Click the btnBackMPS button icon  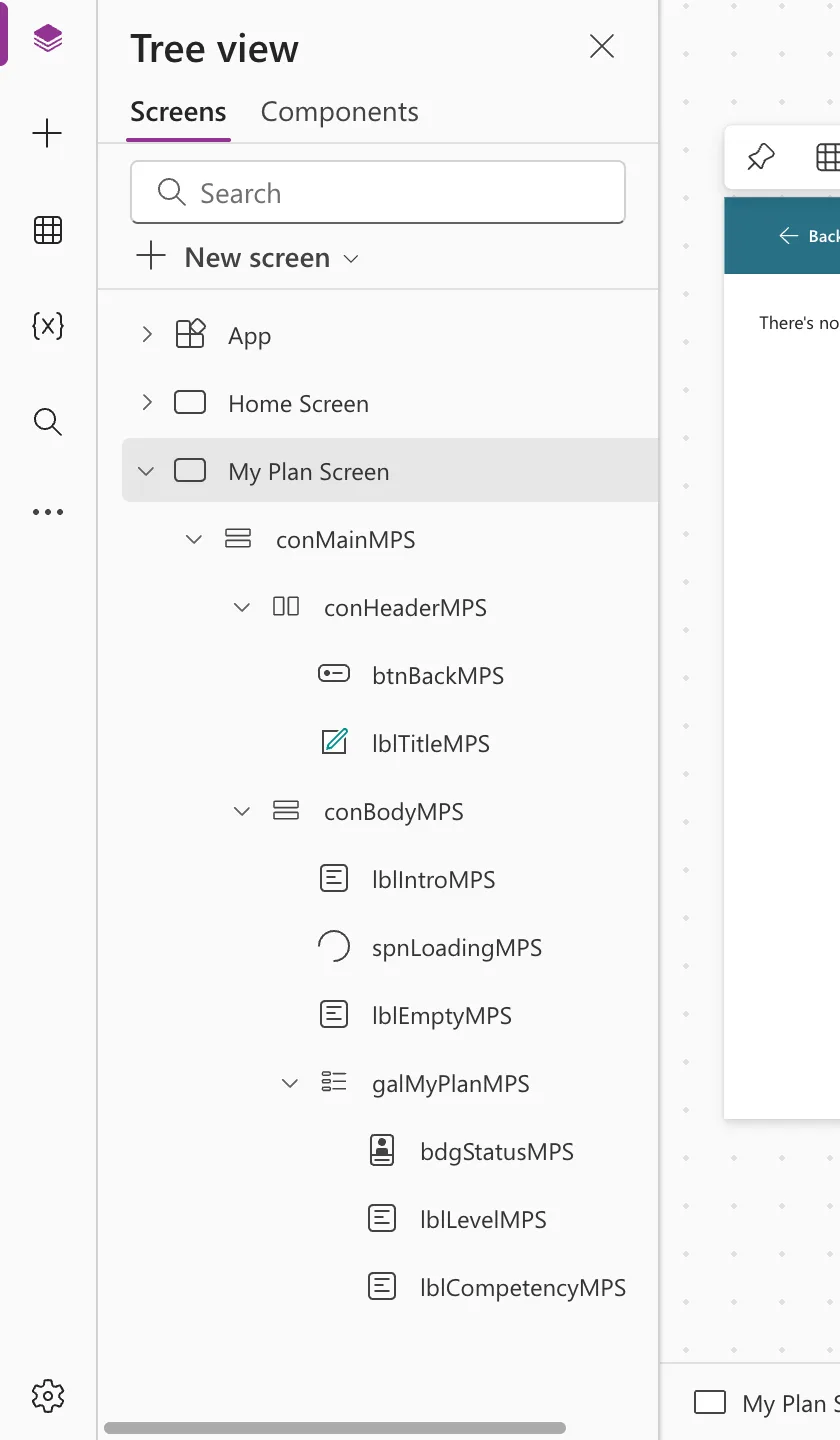click(x=334, y=674)
